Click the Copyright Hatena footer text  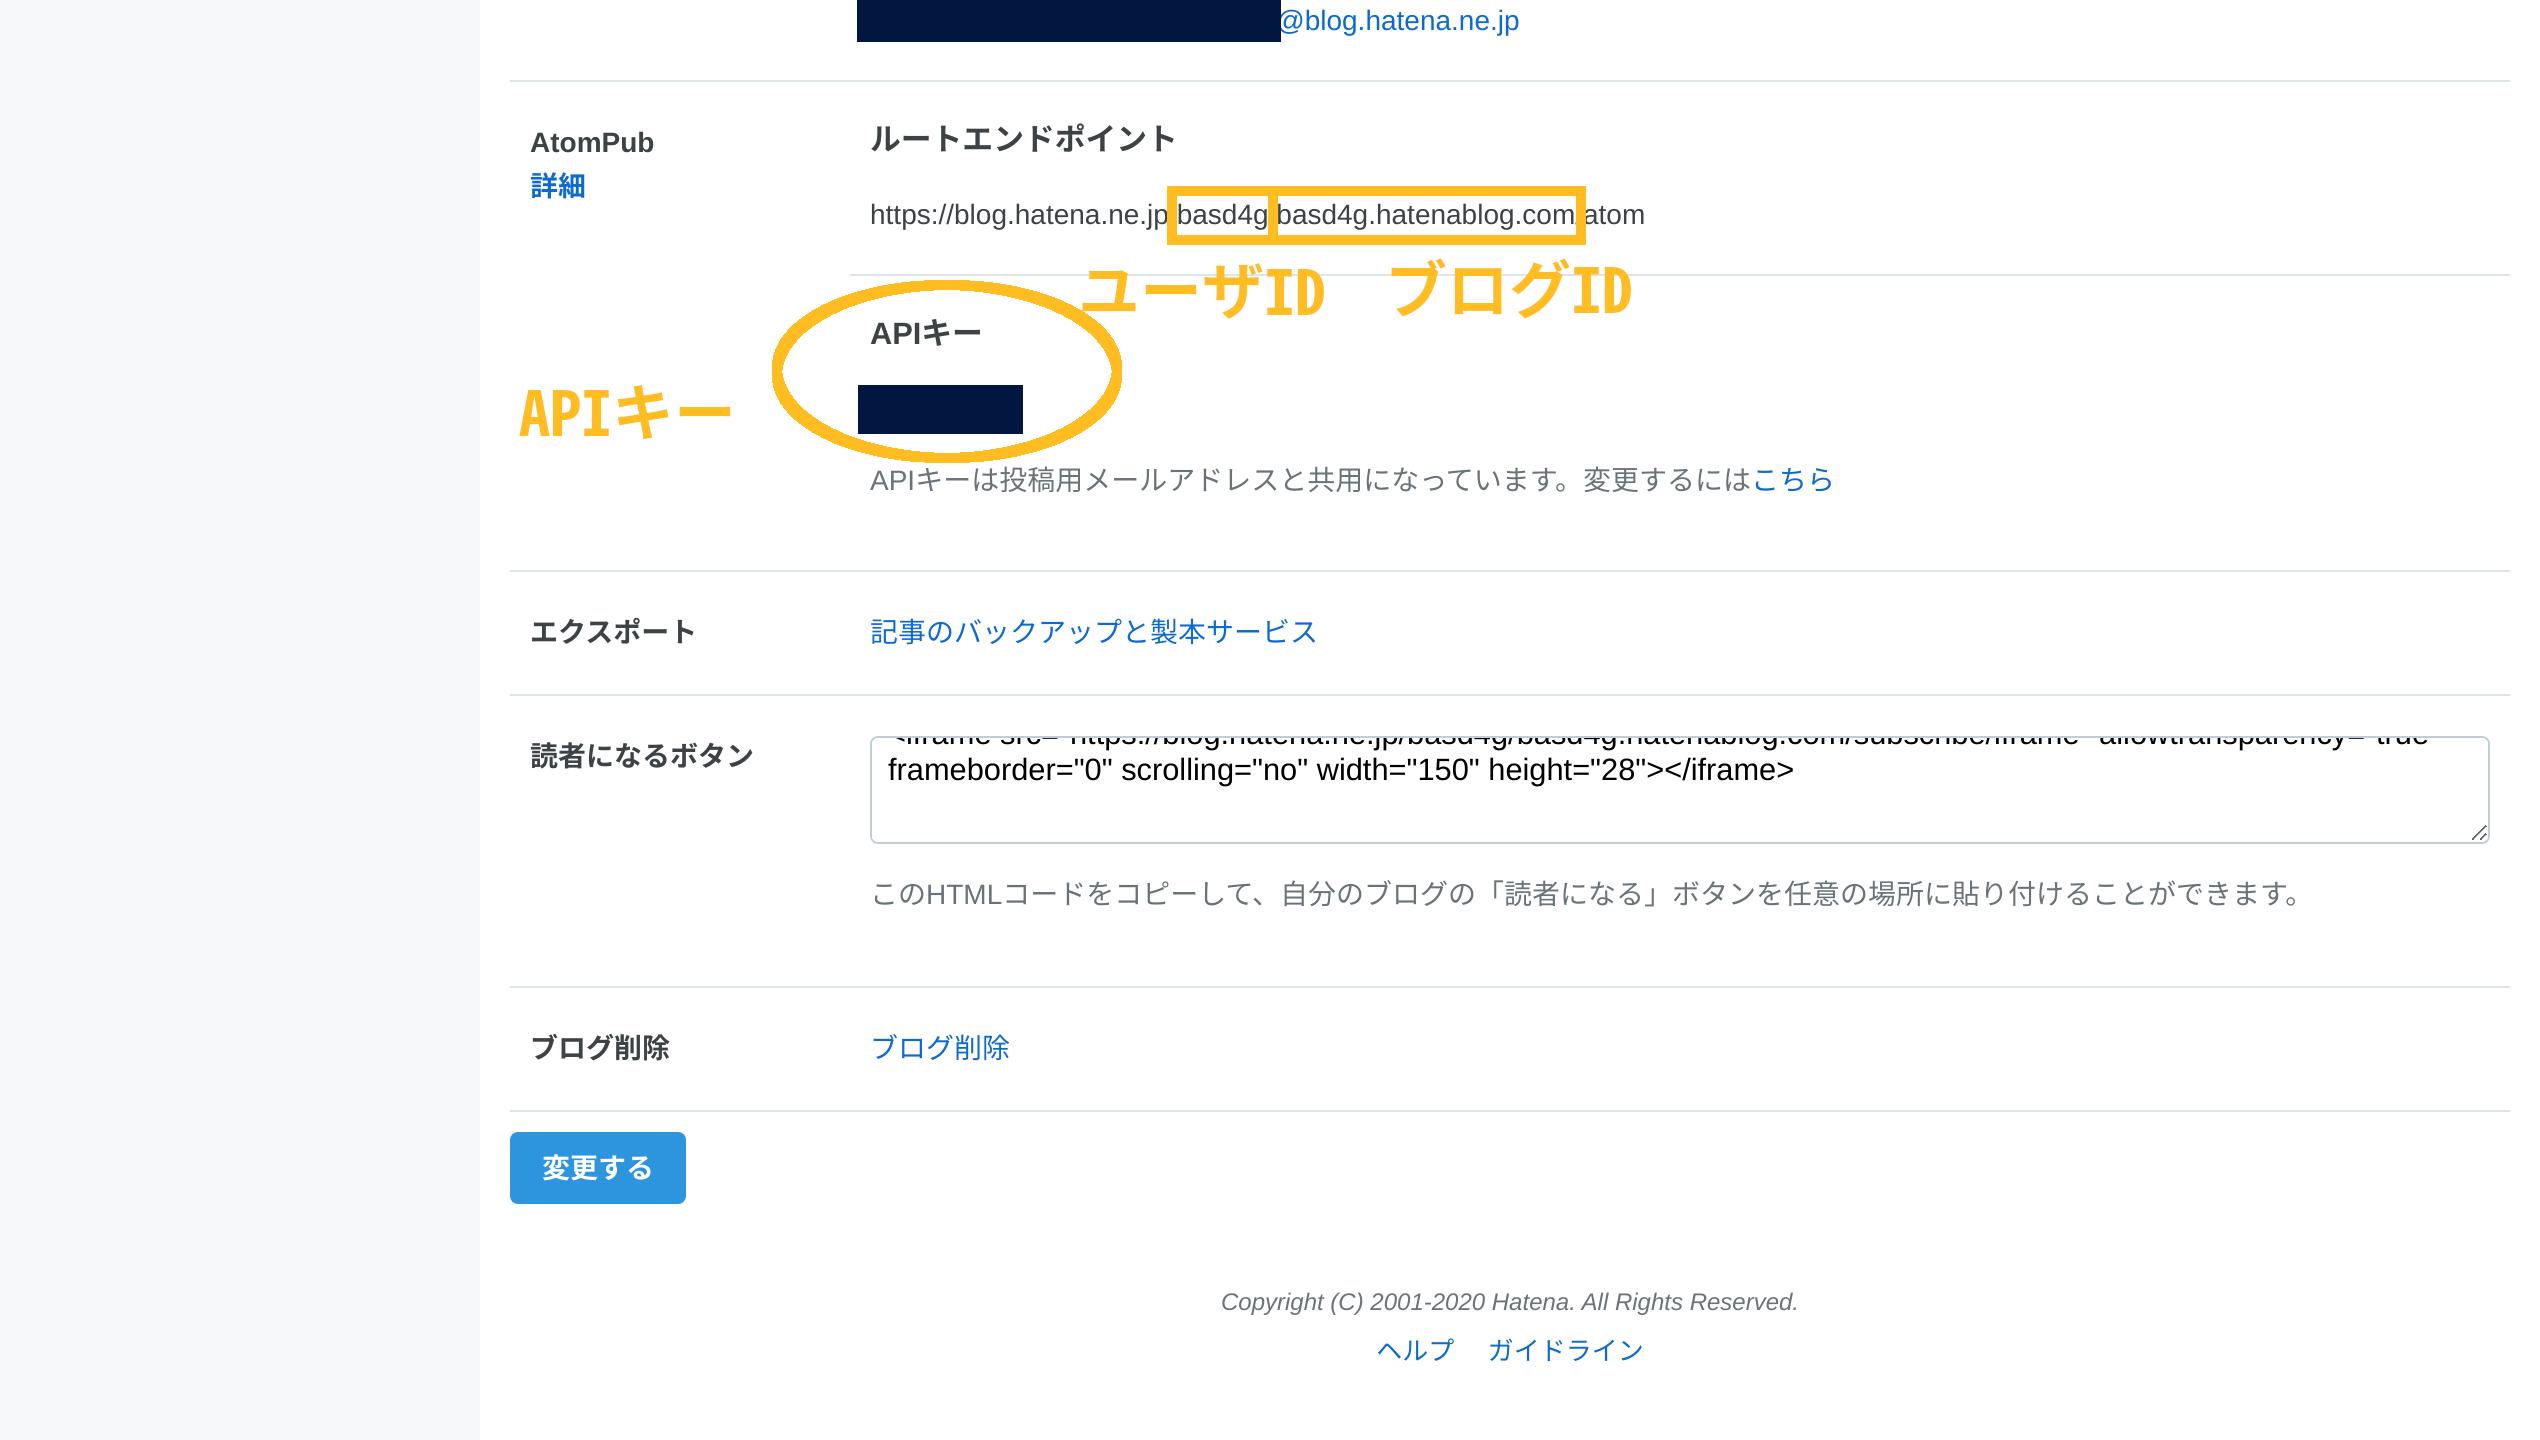[x=1509, y=1302]
